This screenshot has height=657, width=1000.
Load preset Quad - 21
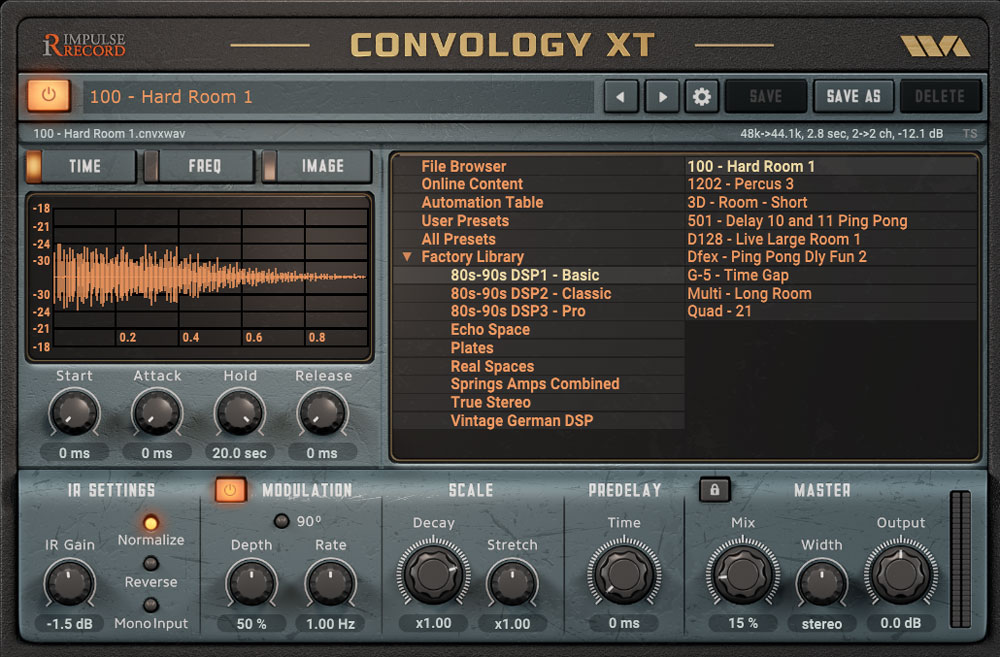pos(830,311)
